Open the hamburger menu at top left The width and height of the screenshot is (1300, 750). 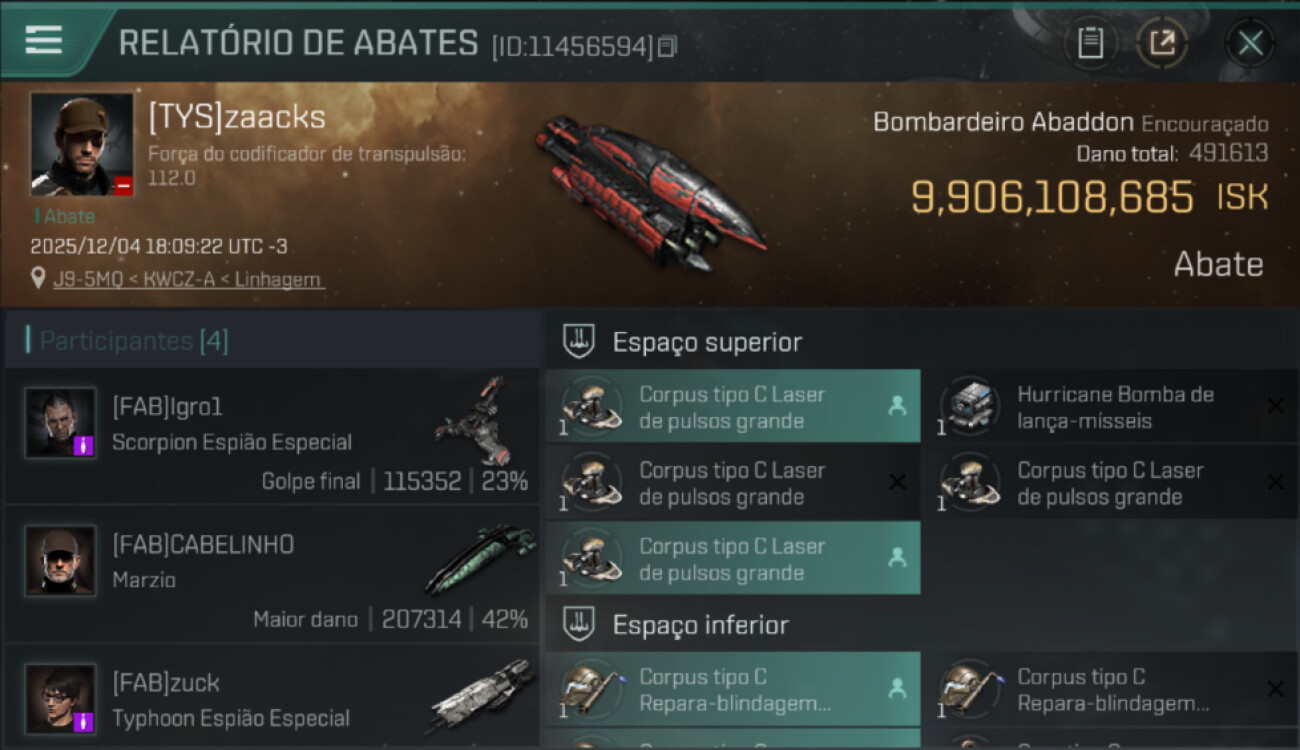tap(43, 41)
